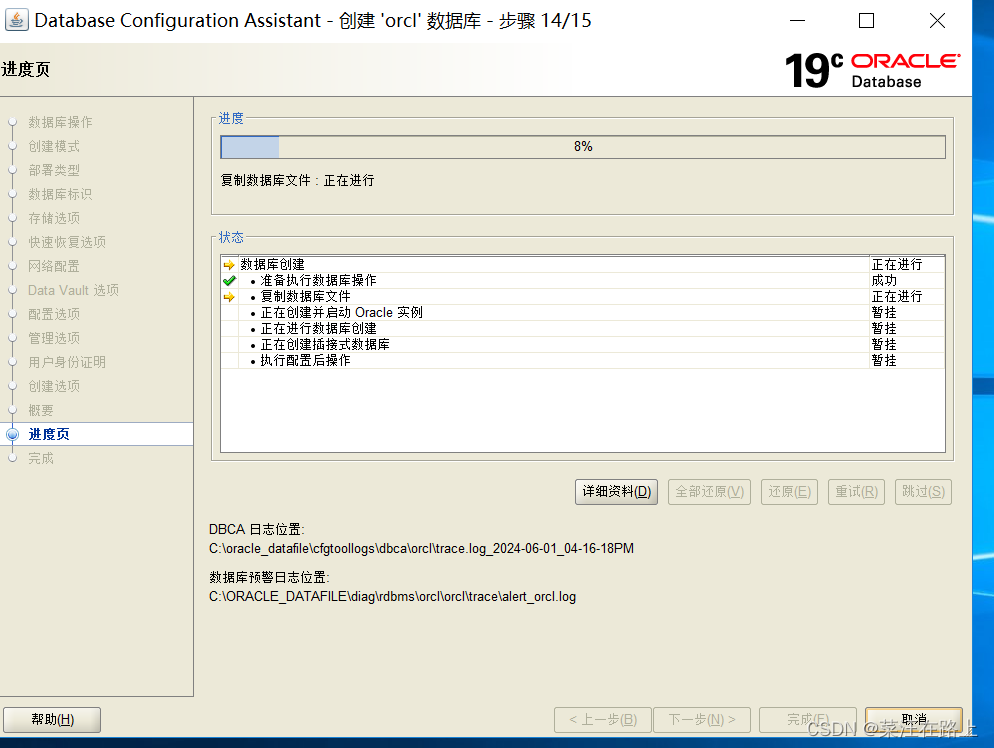
Task: Select the 完成 step in the sidebar
Action: coord(41,458)
